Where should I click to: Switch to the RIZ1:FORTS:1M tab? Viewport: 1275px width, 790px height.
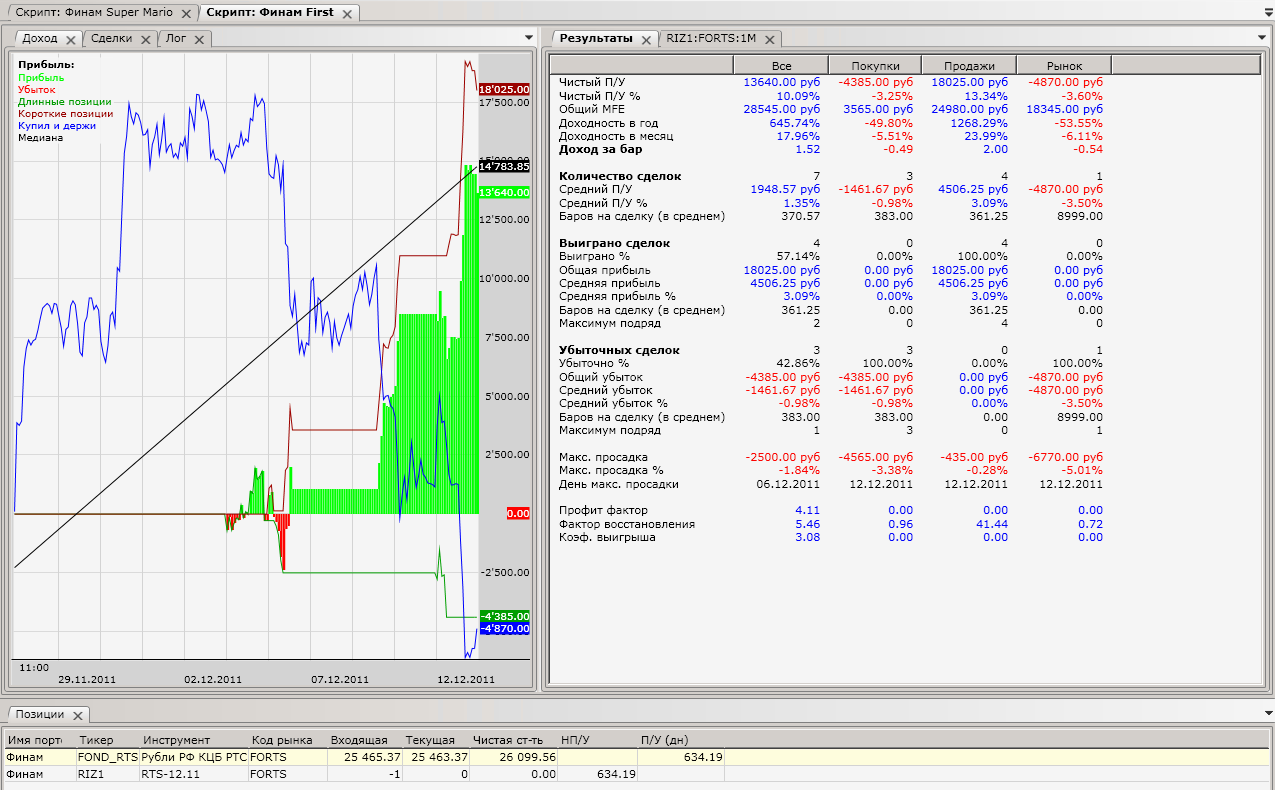click(x=712, y=38)
